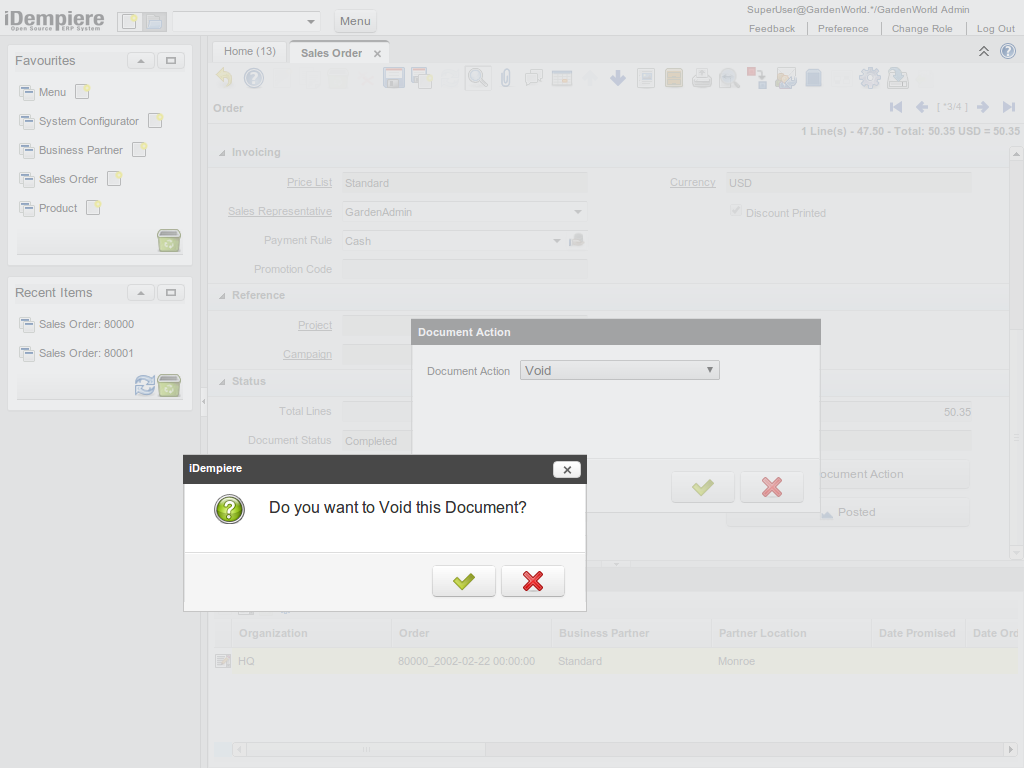Collapse the Favourites panel
1024x768 pixels.
point(141,61)
